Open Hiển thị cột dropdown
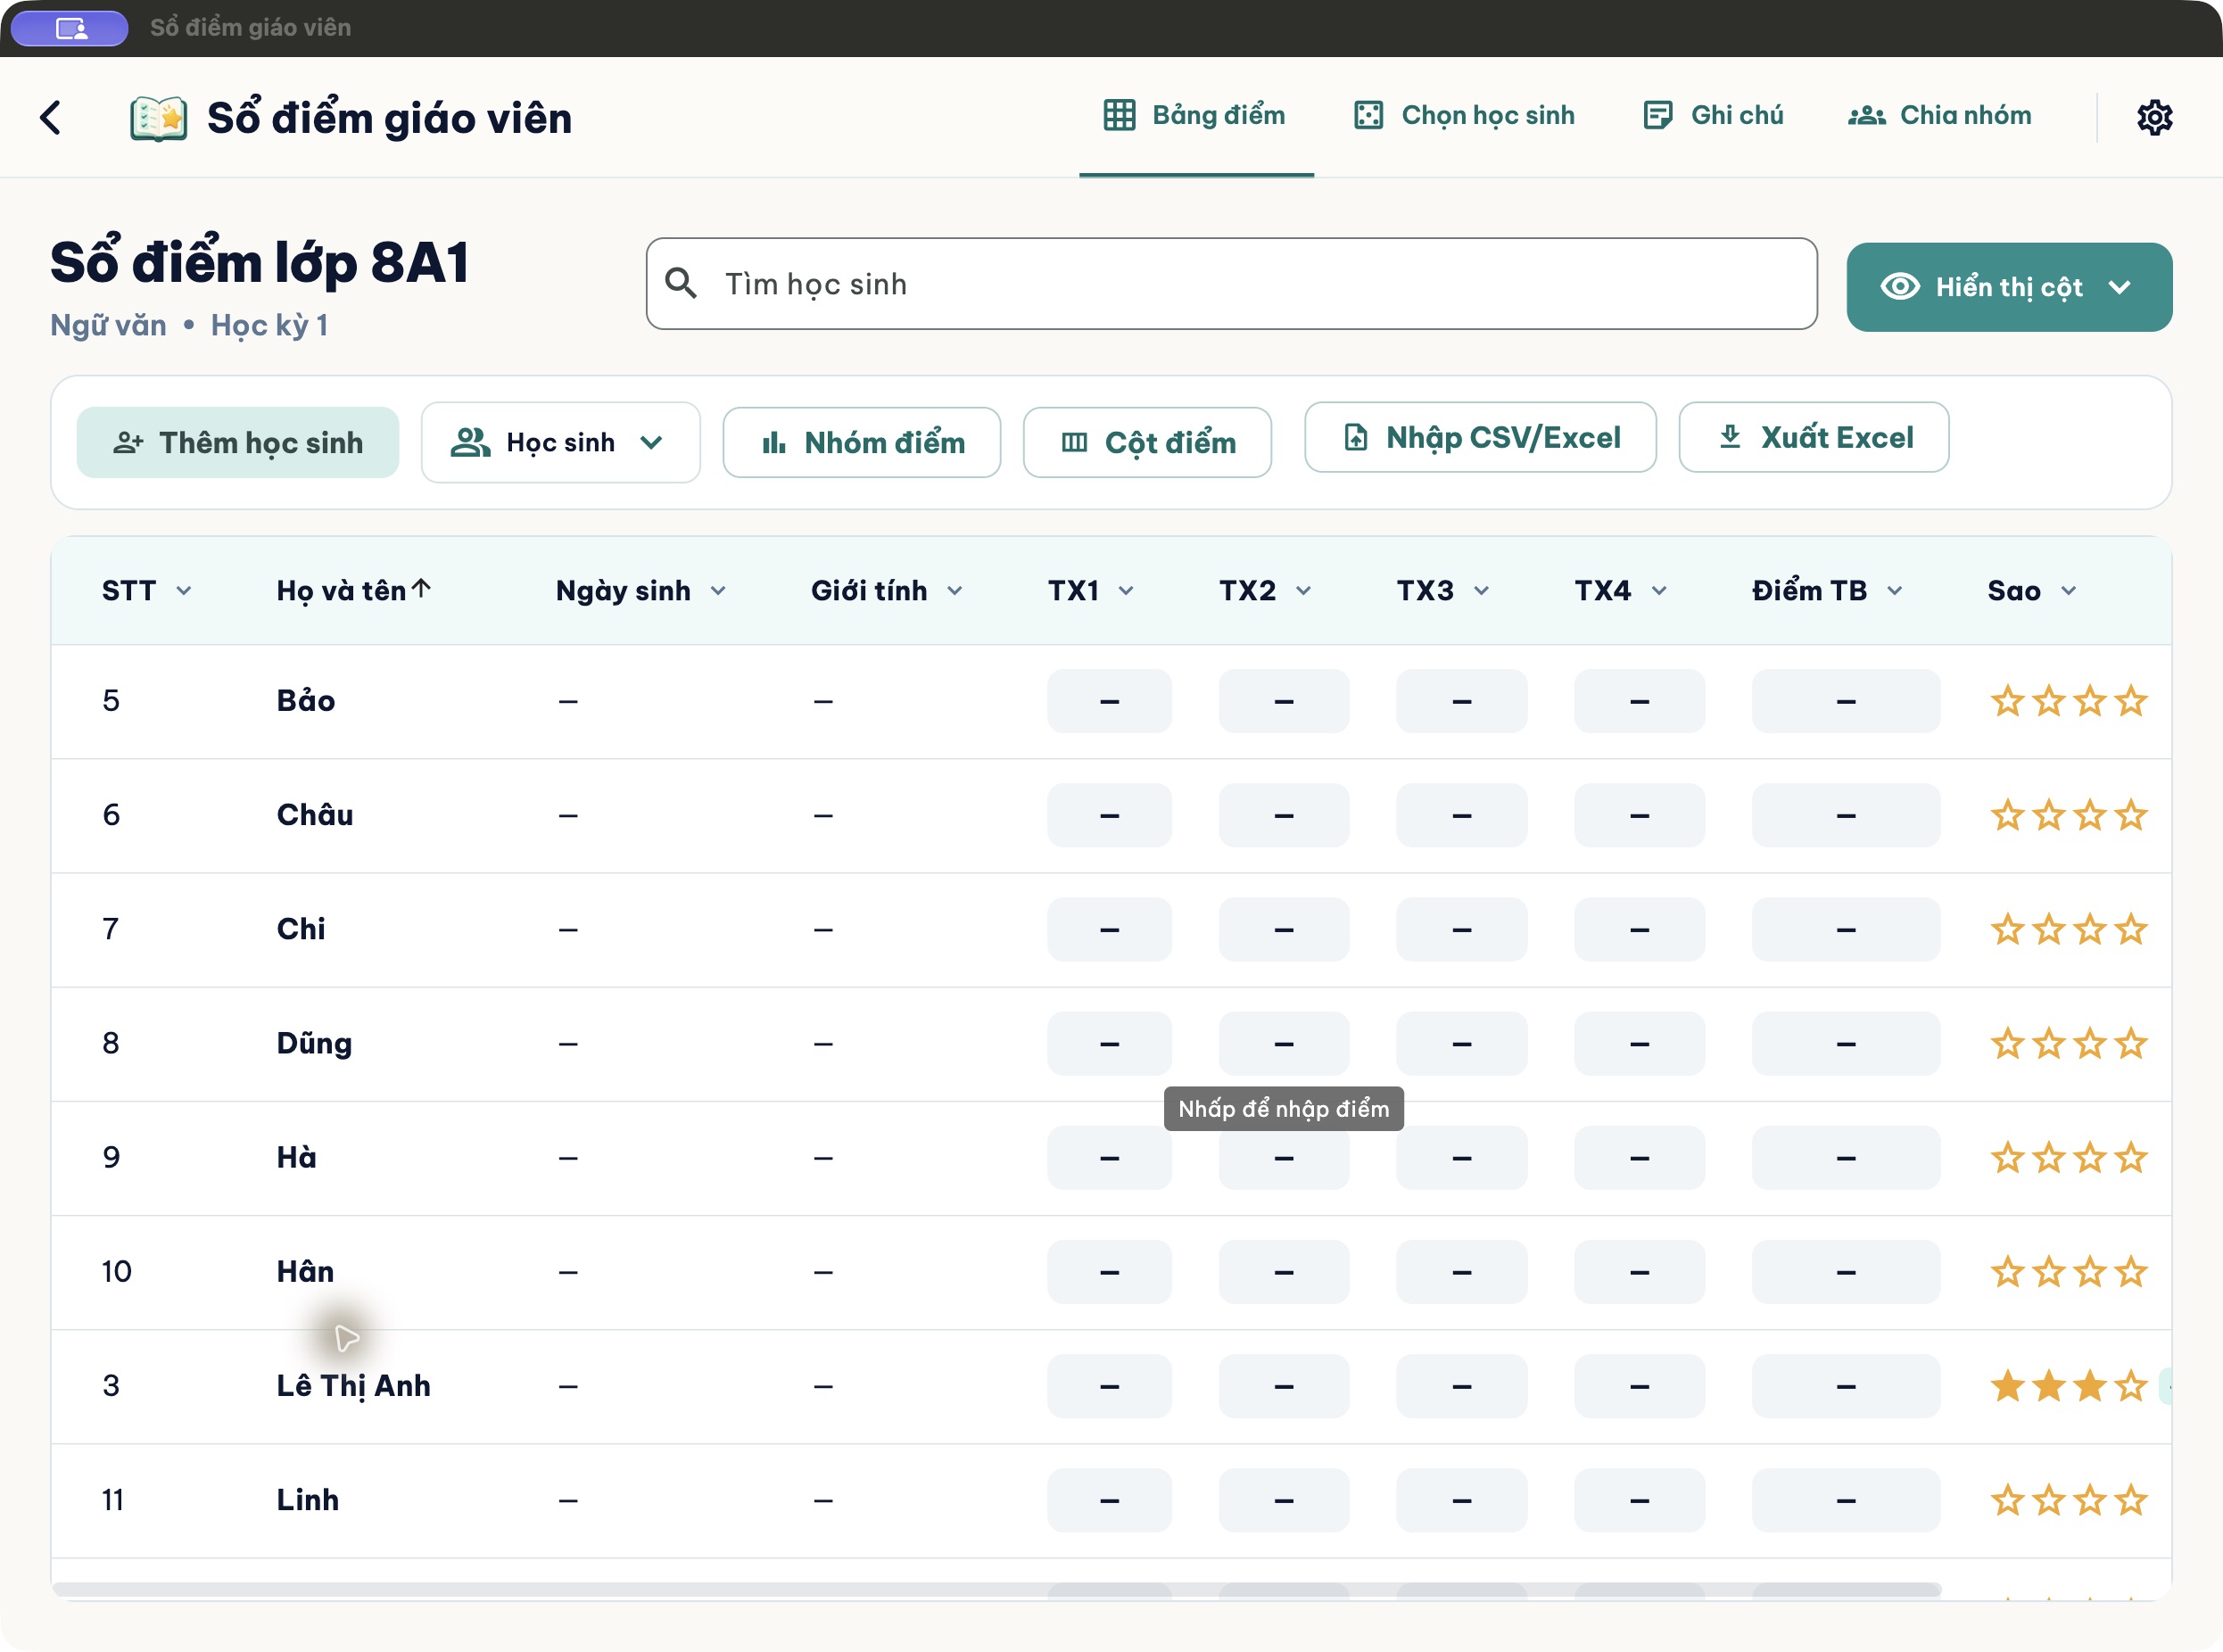2223x1652 pixels. (2008, 287)
